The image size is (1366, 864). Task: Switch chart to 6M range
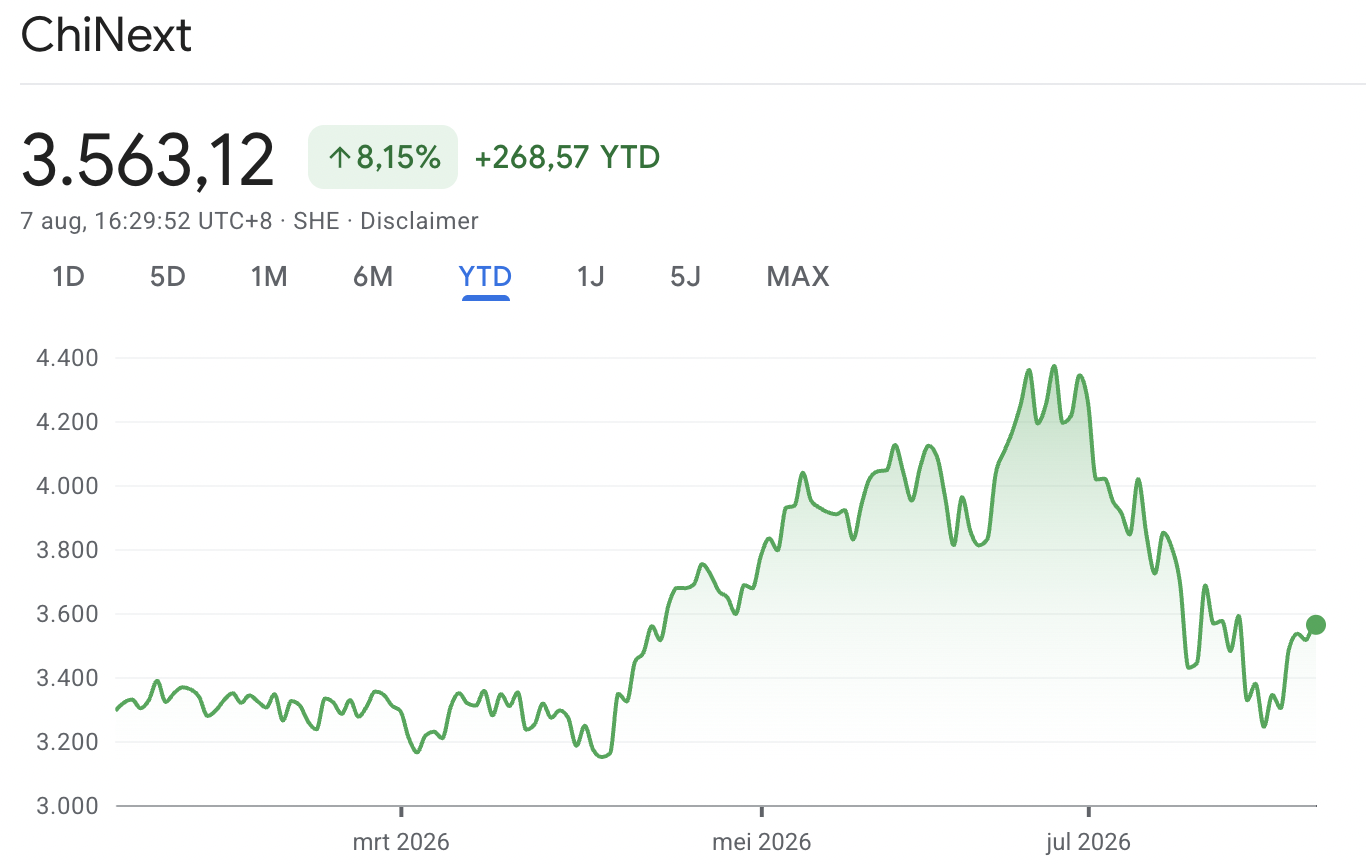(x=373, y=276)
